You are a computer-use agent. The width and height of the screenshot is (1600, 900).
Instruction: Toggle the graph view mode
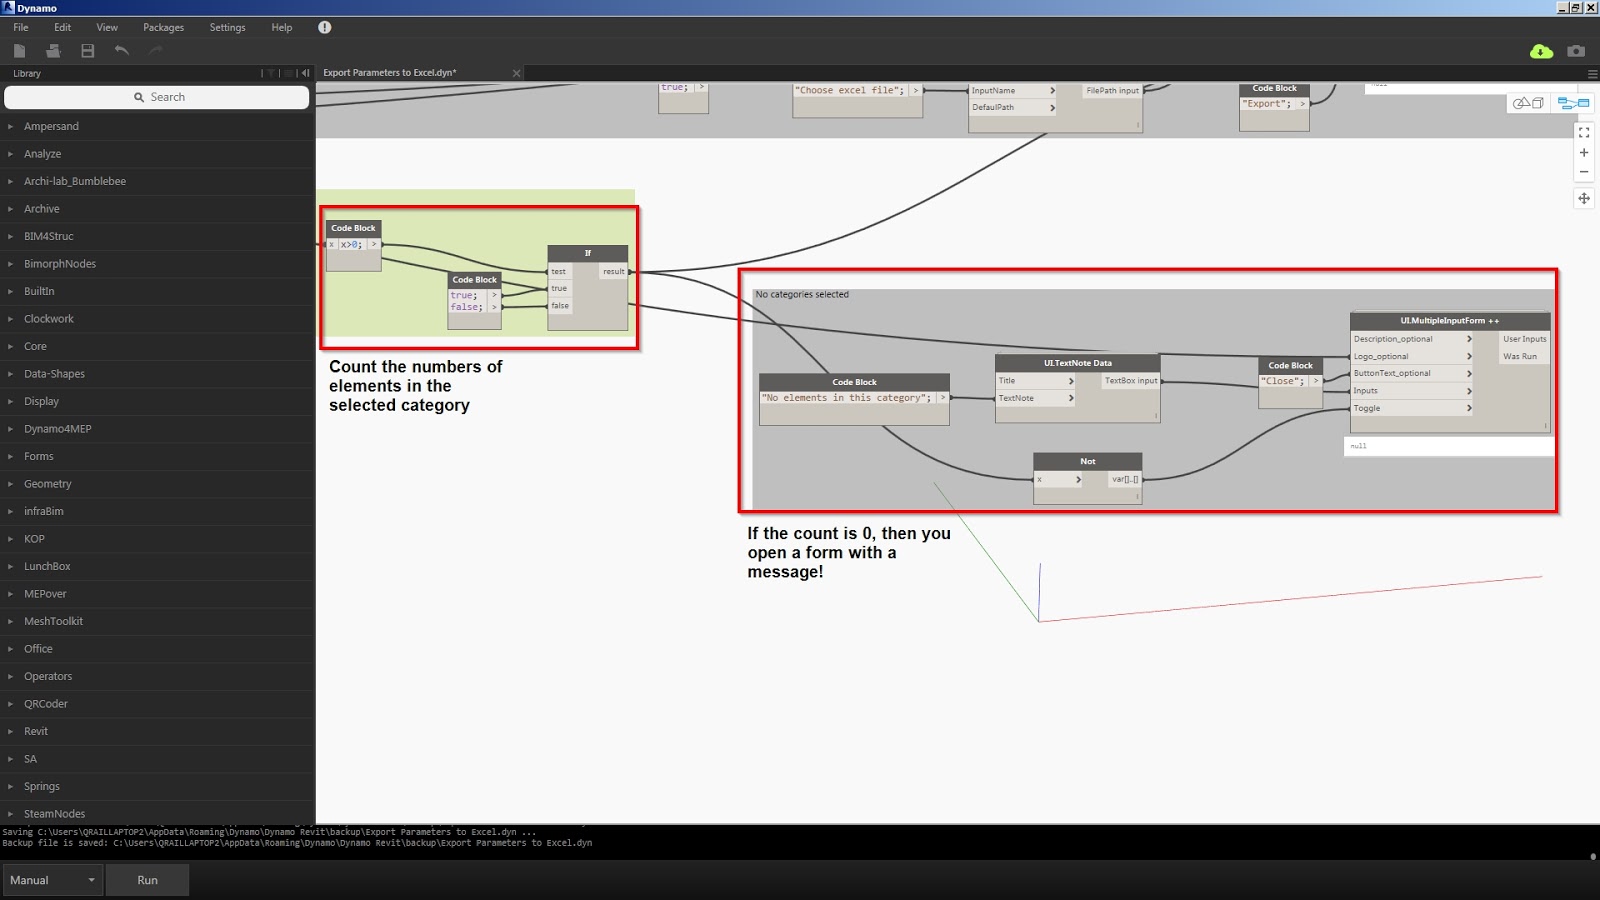tap(1573, 103)
